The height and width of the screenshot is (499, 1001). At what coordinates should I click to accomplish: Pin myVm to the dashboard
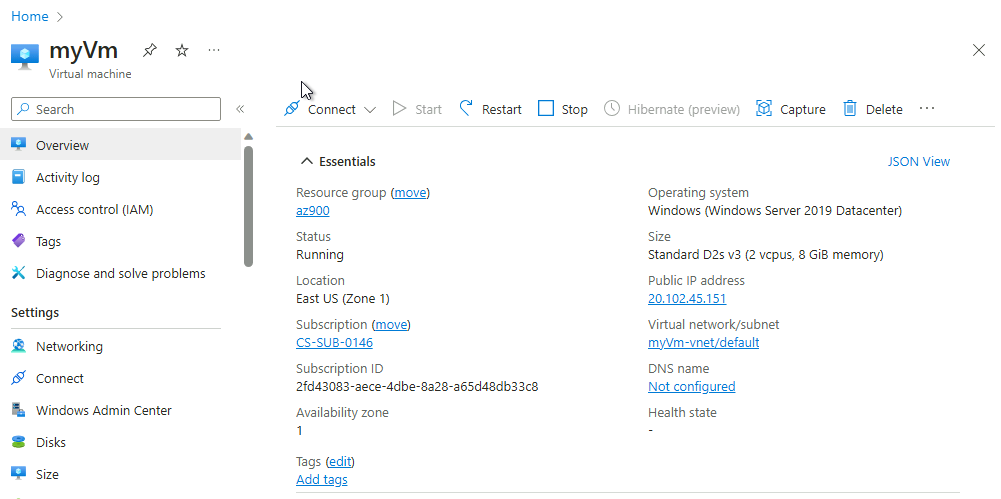pos(150,50)
